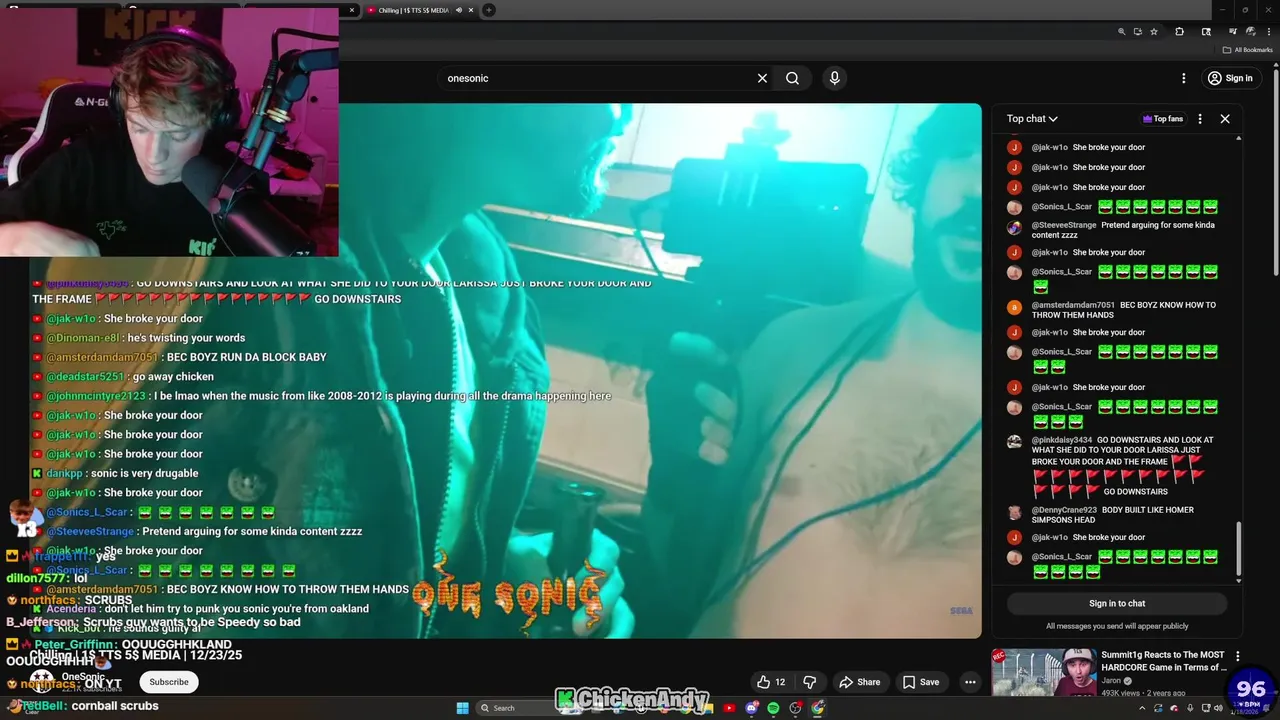Open YouTube settings three-dot menu beside Sign in
Screen dimensions: 1280x720
coord(1183,78)
